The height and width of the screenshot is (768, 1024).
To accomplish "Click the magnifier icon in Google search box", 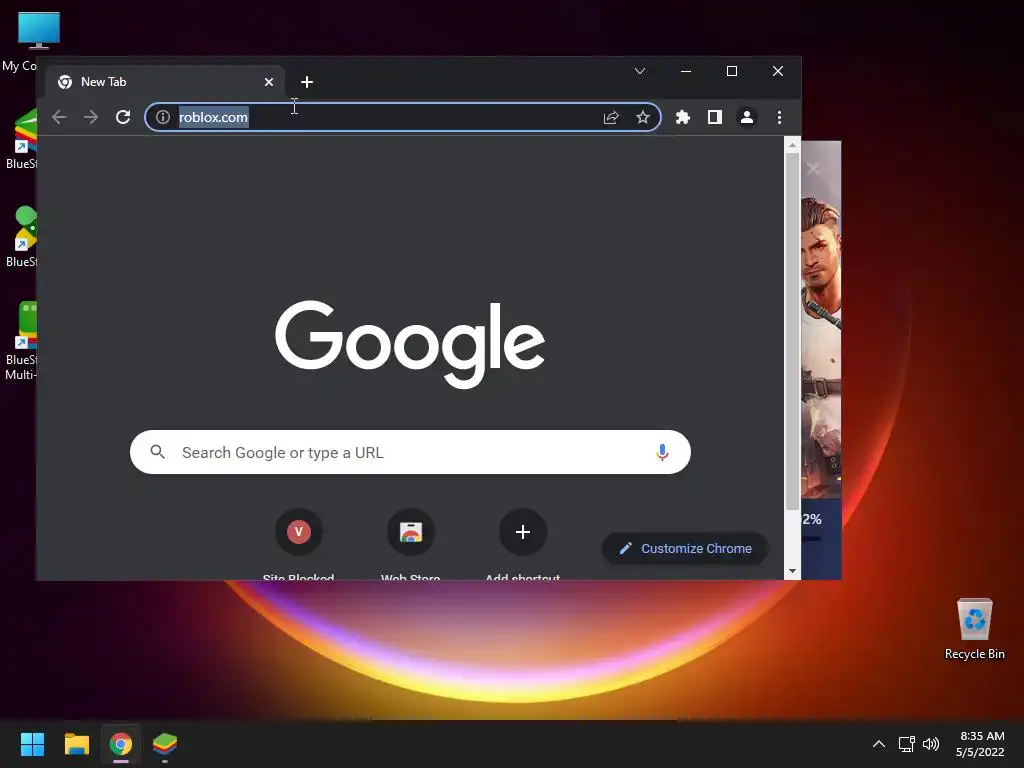I will point(157,451).
